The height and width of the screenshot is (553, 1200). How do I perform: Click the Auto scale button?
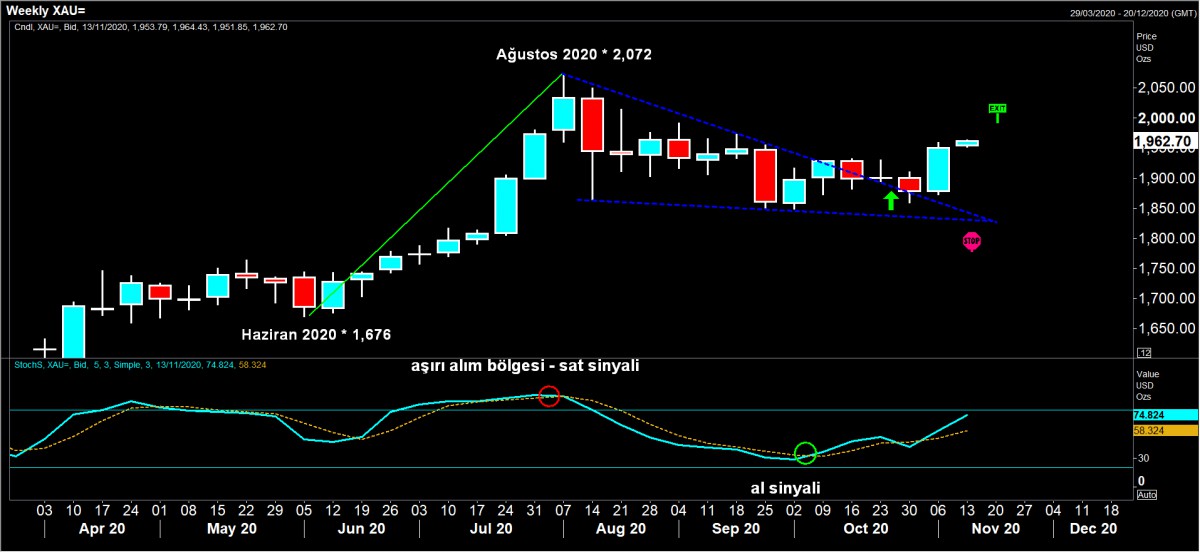tap(1147, 495)
